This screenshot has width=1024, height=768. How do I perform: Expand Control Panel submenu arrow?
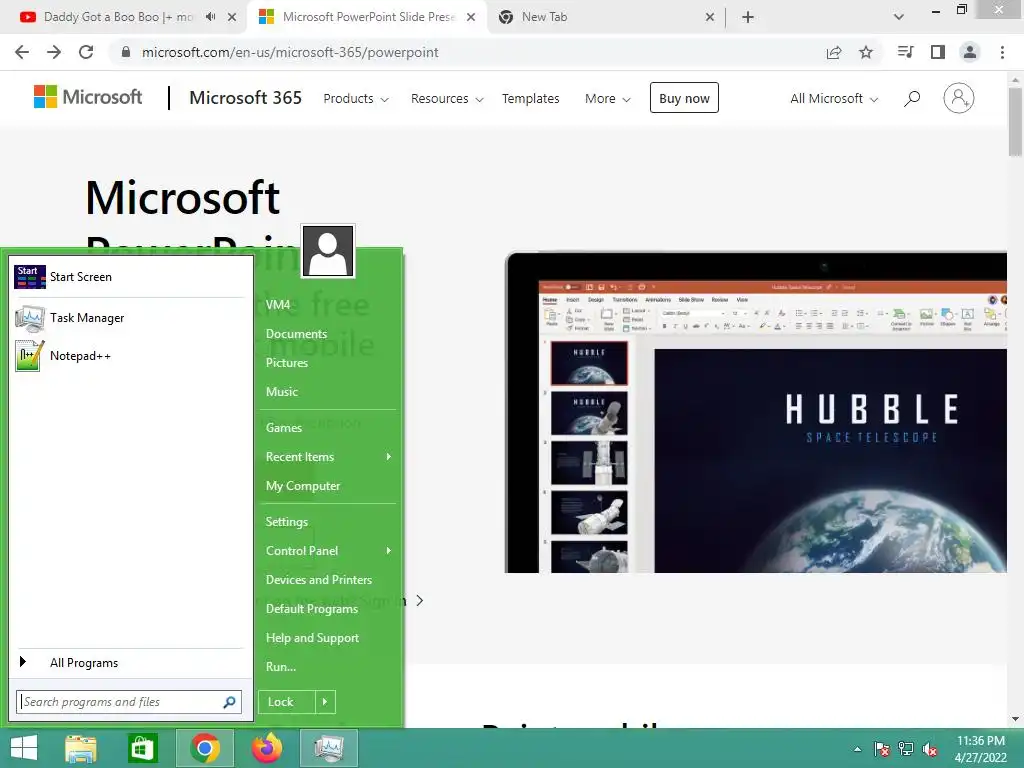click(x=389, y=551)
